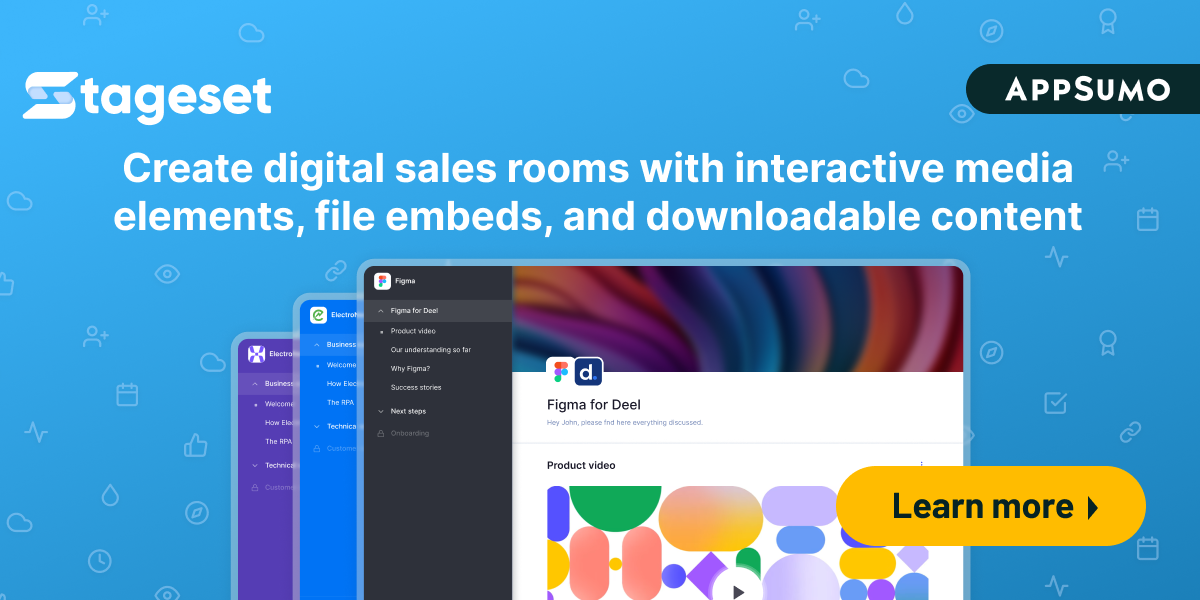Select The RPA item in the blue window
This screenshot has width=1200, height=600.
click(x=340, y=403)
